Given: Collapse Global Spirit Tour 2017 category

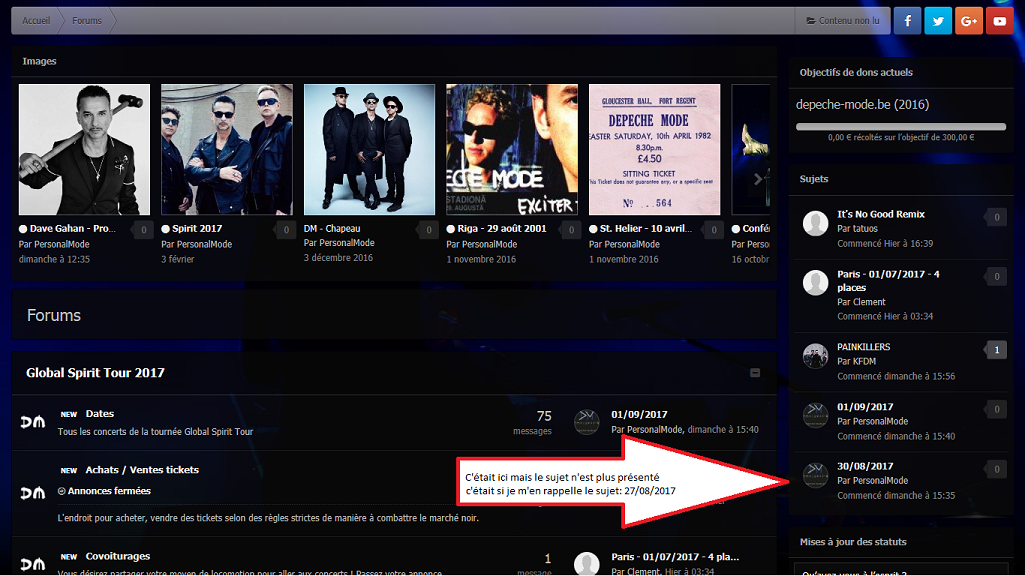Looking at the screenshot, I should 755,373.
